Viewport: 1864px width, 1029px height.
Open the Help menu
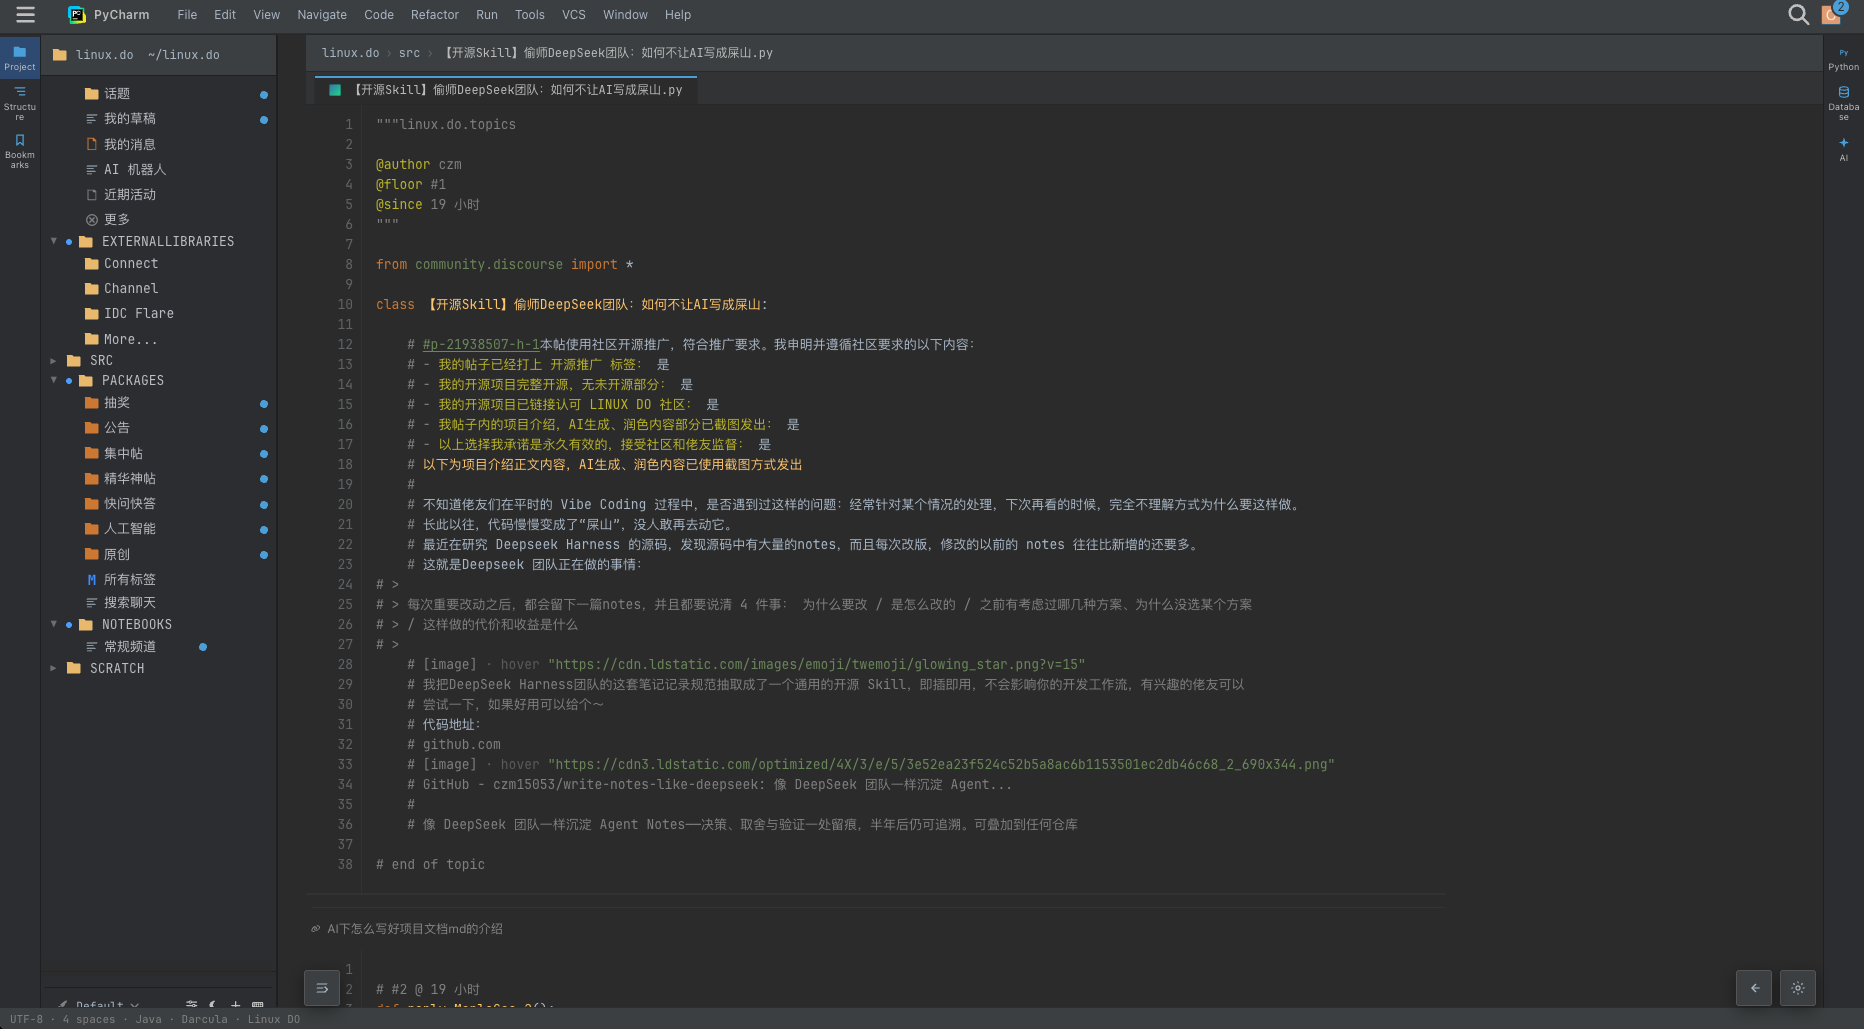click(678, 15)
